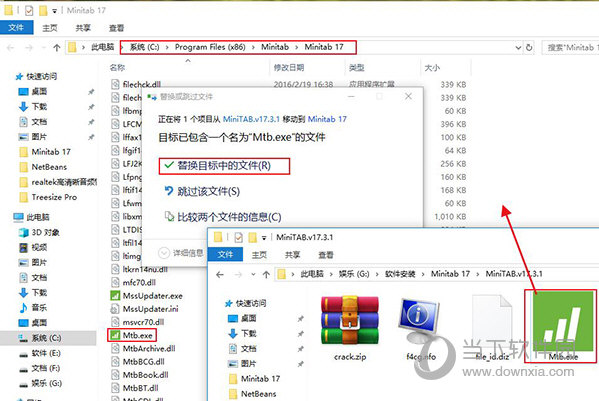
Task: Go up one level in MiniTAB.v17.3.1 window
Action: 266,274
